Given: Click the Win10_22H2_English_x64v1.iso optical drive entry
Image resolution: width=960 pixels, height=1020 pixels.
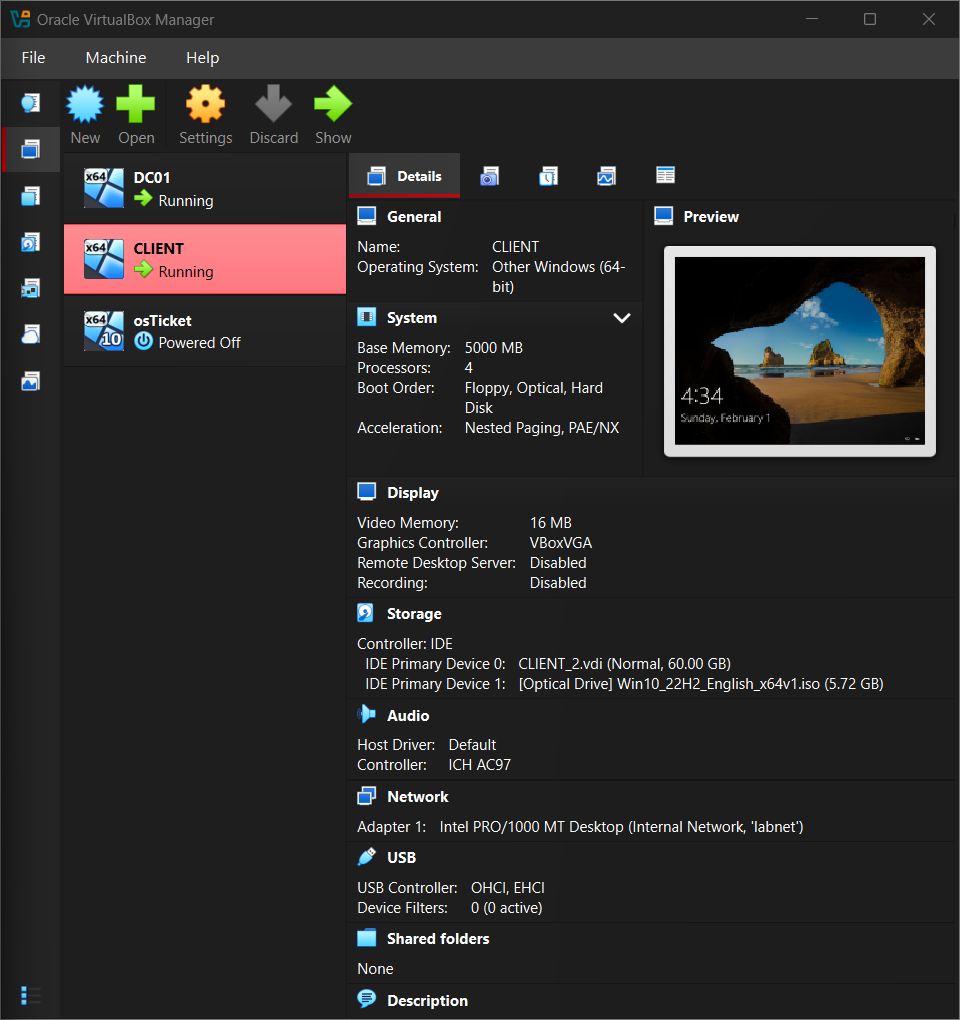Looking at the screenshot, I should [x=700, y=684].
